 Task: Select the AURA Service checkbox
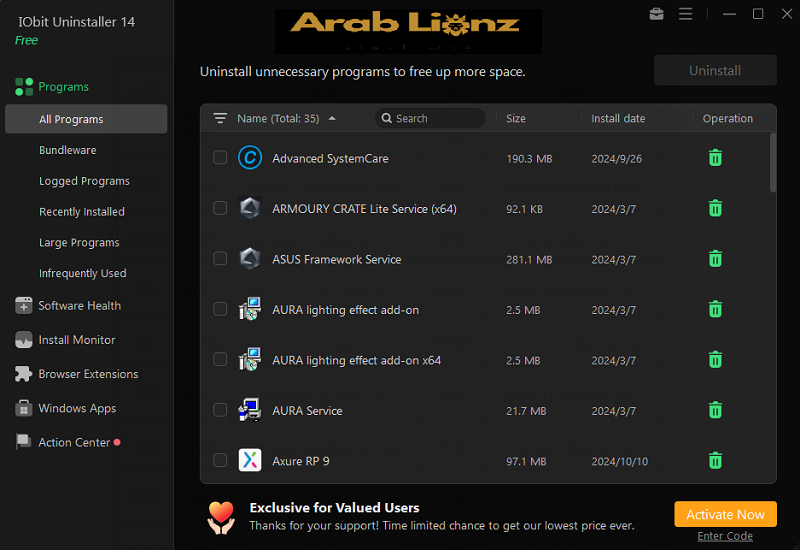click(x=220, y=410)
